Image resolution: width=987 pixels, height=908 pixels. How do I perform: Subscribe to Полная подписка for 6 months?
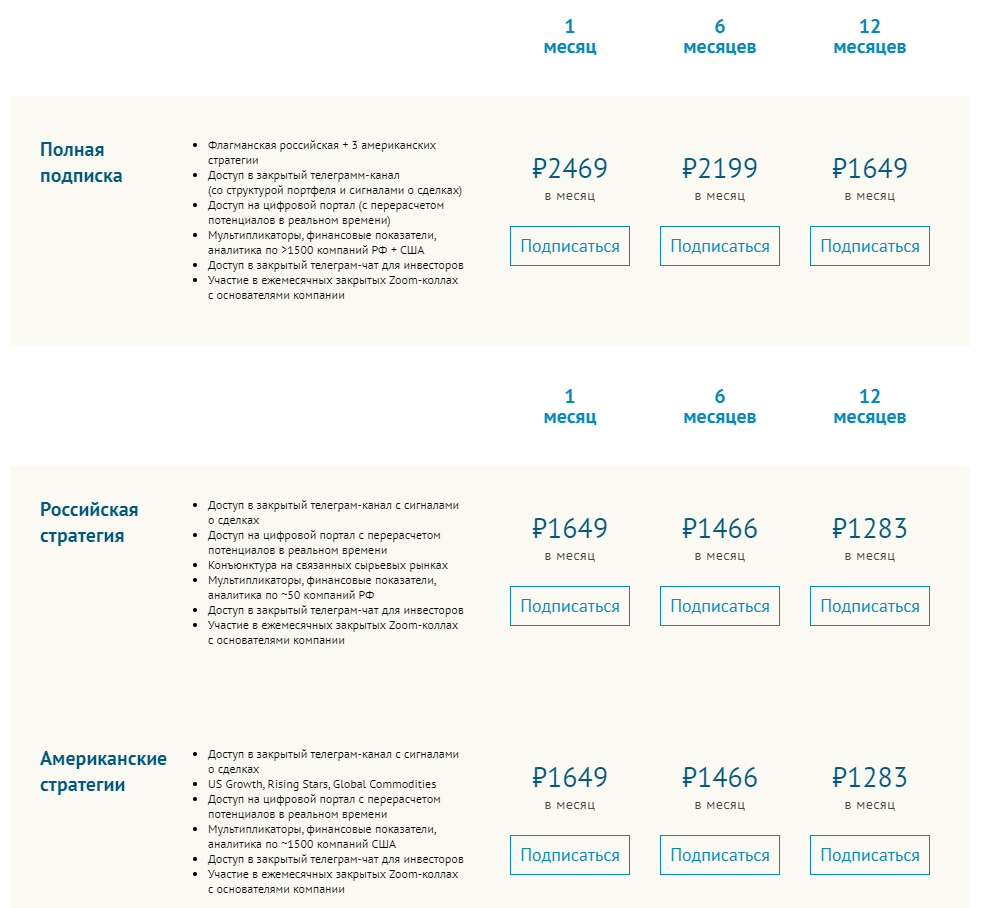(719, 246)
